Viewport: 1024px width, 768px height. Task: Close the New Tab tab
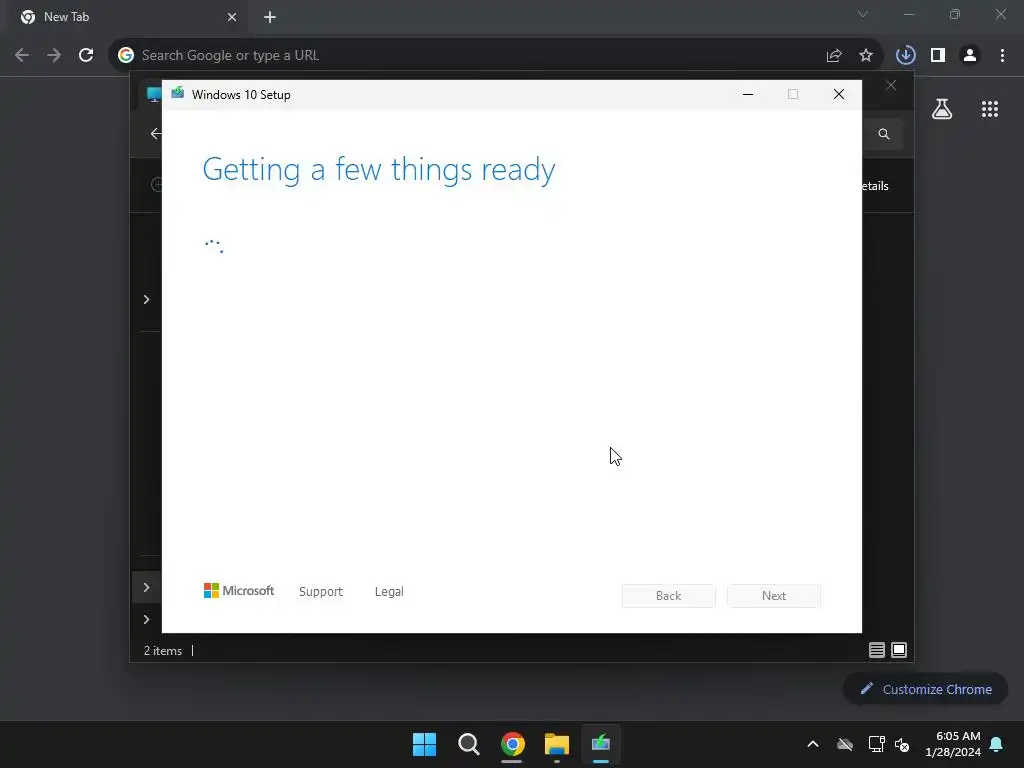pos(232,17)
